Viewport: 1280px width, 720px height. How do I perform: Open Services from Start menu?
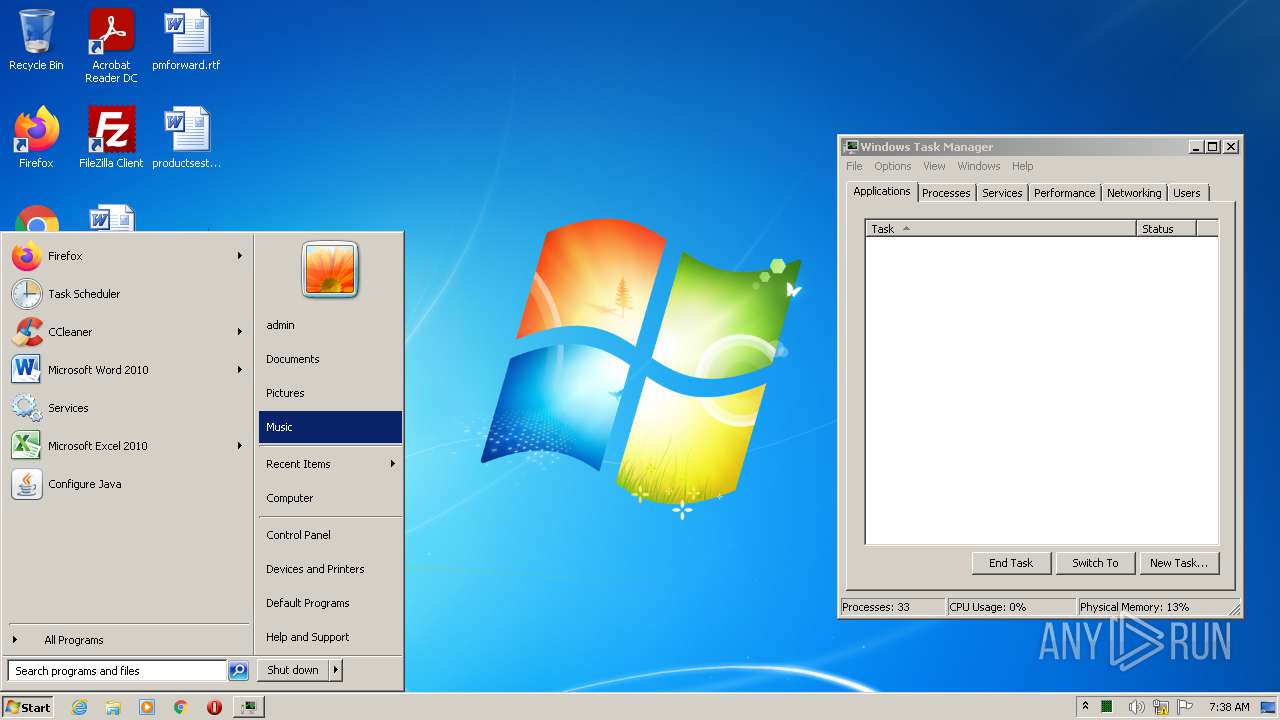pos(127,408)
